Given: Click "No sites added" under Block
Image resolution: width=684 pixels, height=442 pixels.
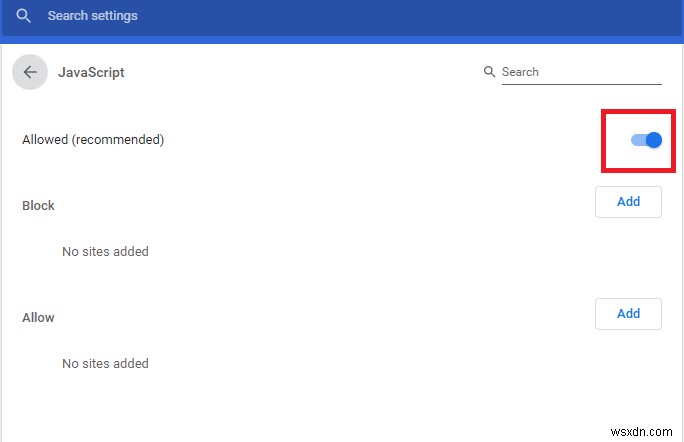Looking at the screenshot, I should [105, 252].
